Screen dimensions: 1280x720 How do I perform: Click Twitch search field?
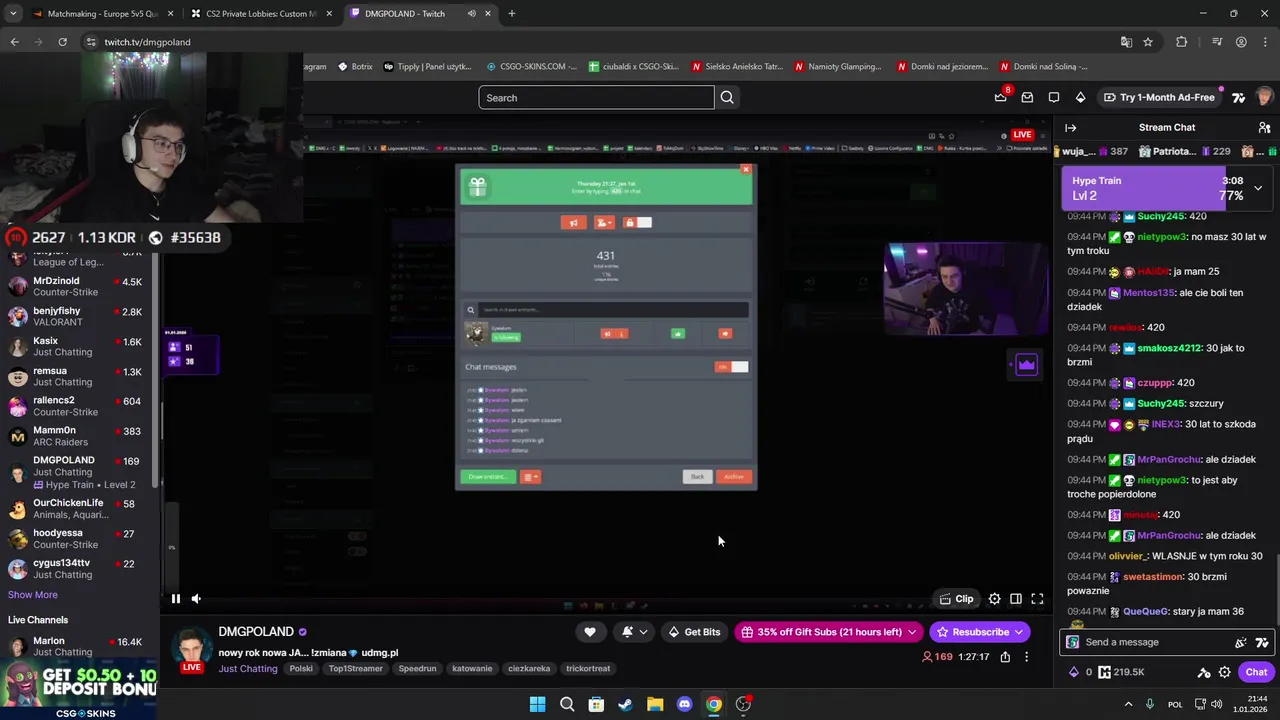tap(596, 97)
